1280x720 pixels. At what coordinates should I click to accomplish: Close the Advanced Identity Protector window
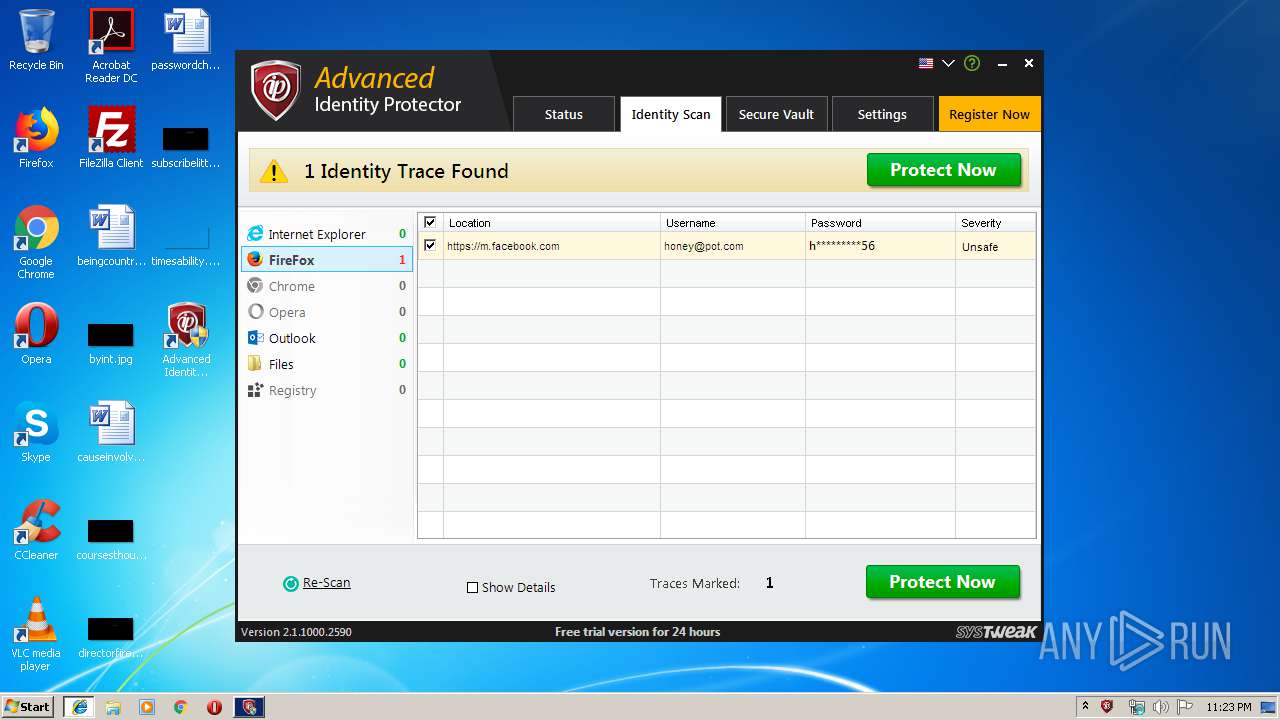[1028, 63]
